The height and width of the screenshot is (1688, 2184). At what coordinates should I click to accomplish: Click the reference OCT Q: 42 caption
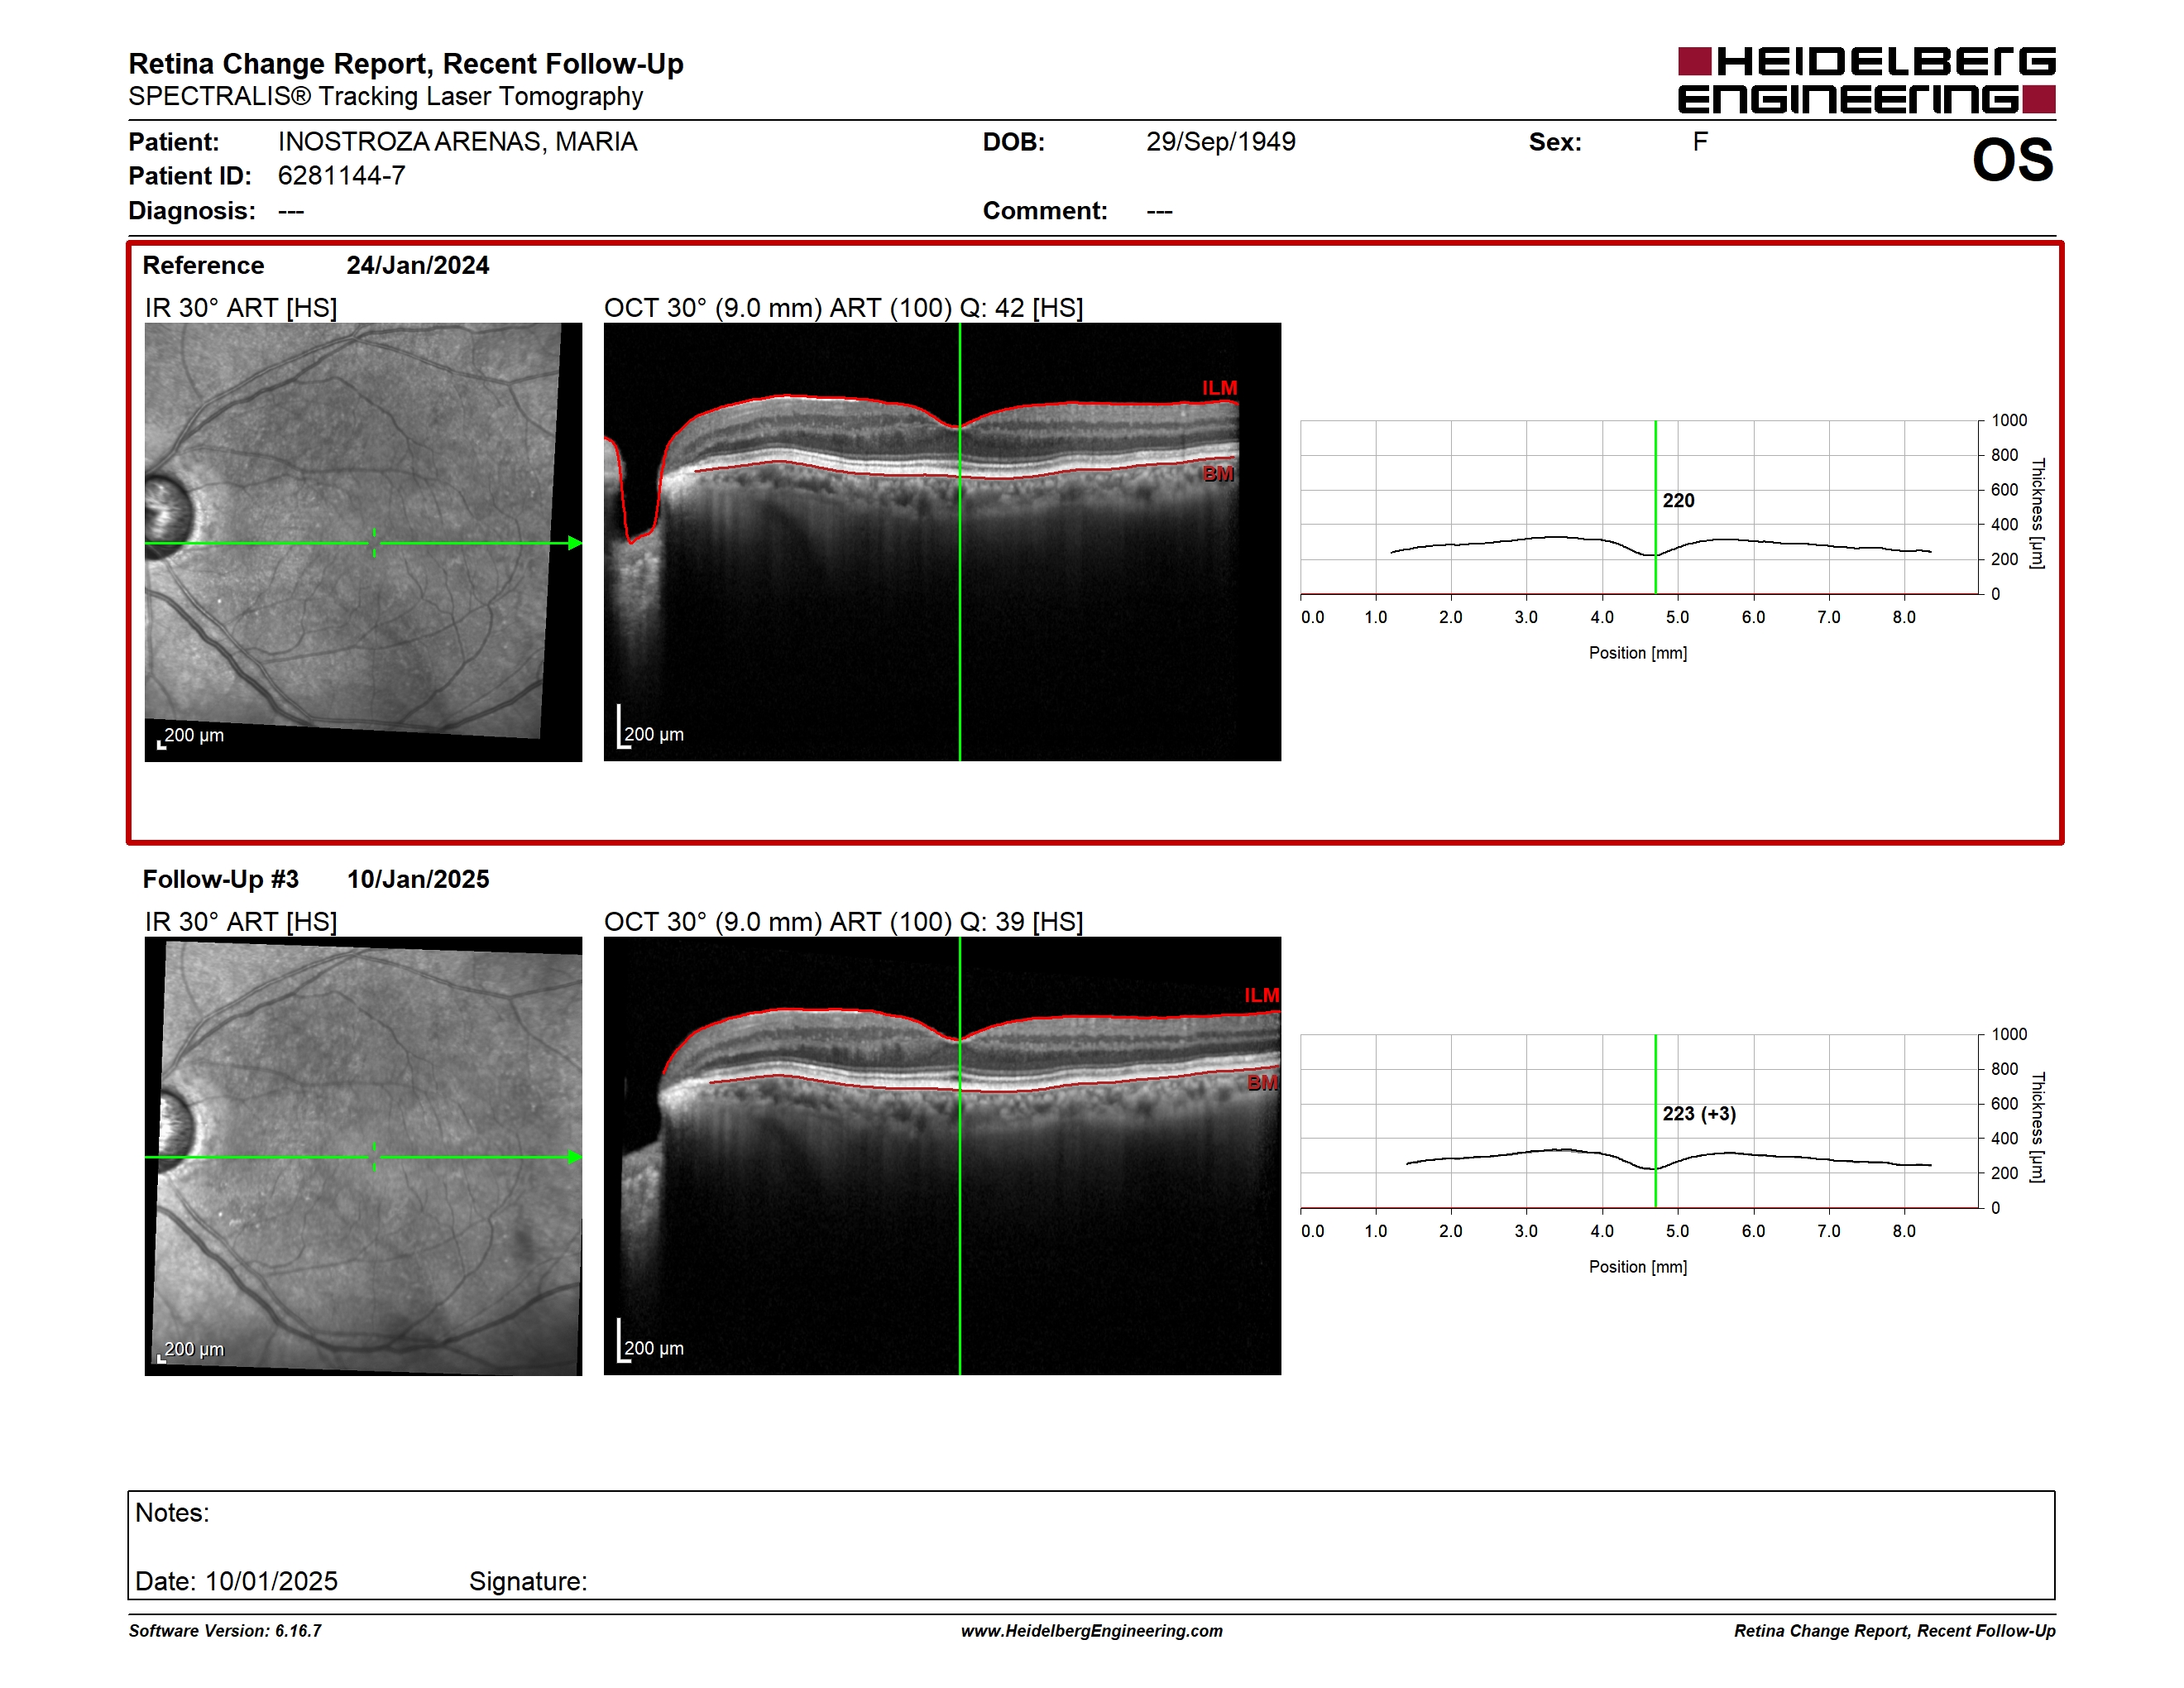pyautogui.click(x=843, y=308)
